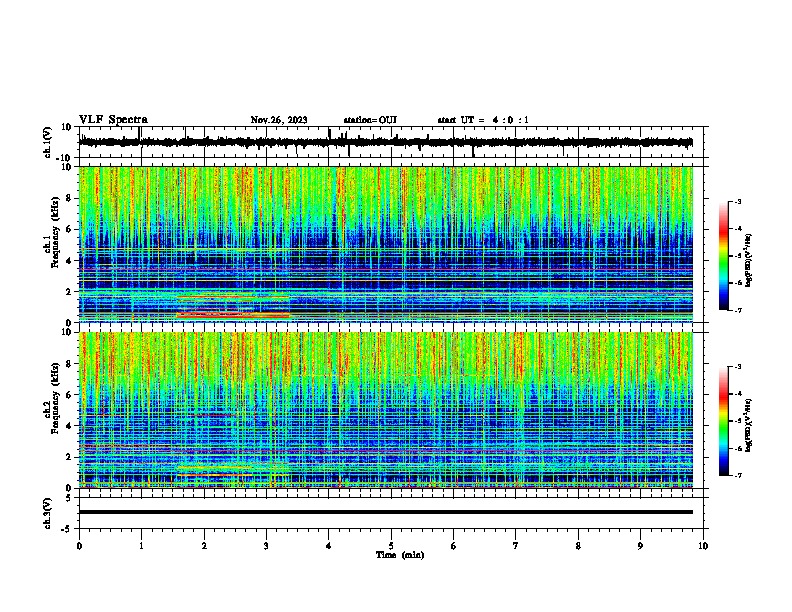Screen dimensions: 792x612
Task: Click the ch.1 "Frequency (kHz)" axis label
Action: 55,232
